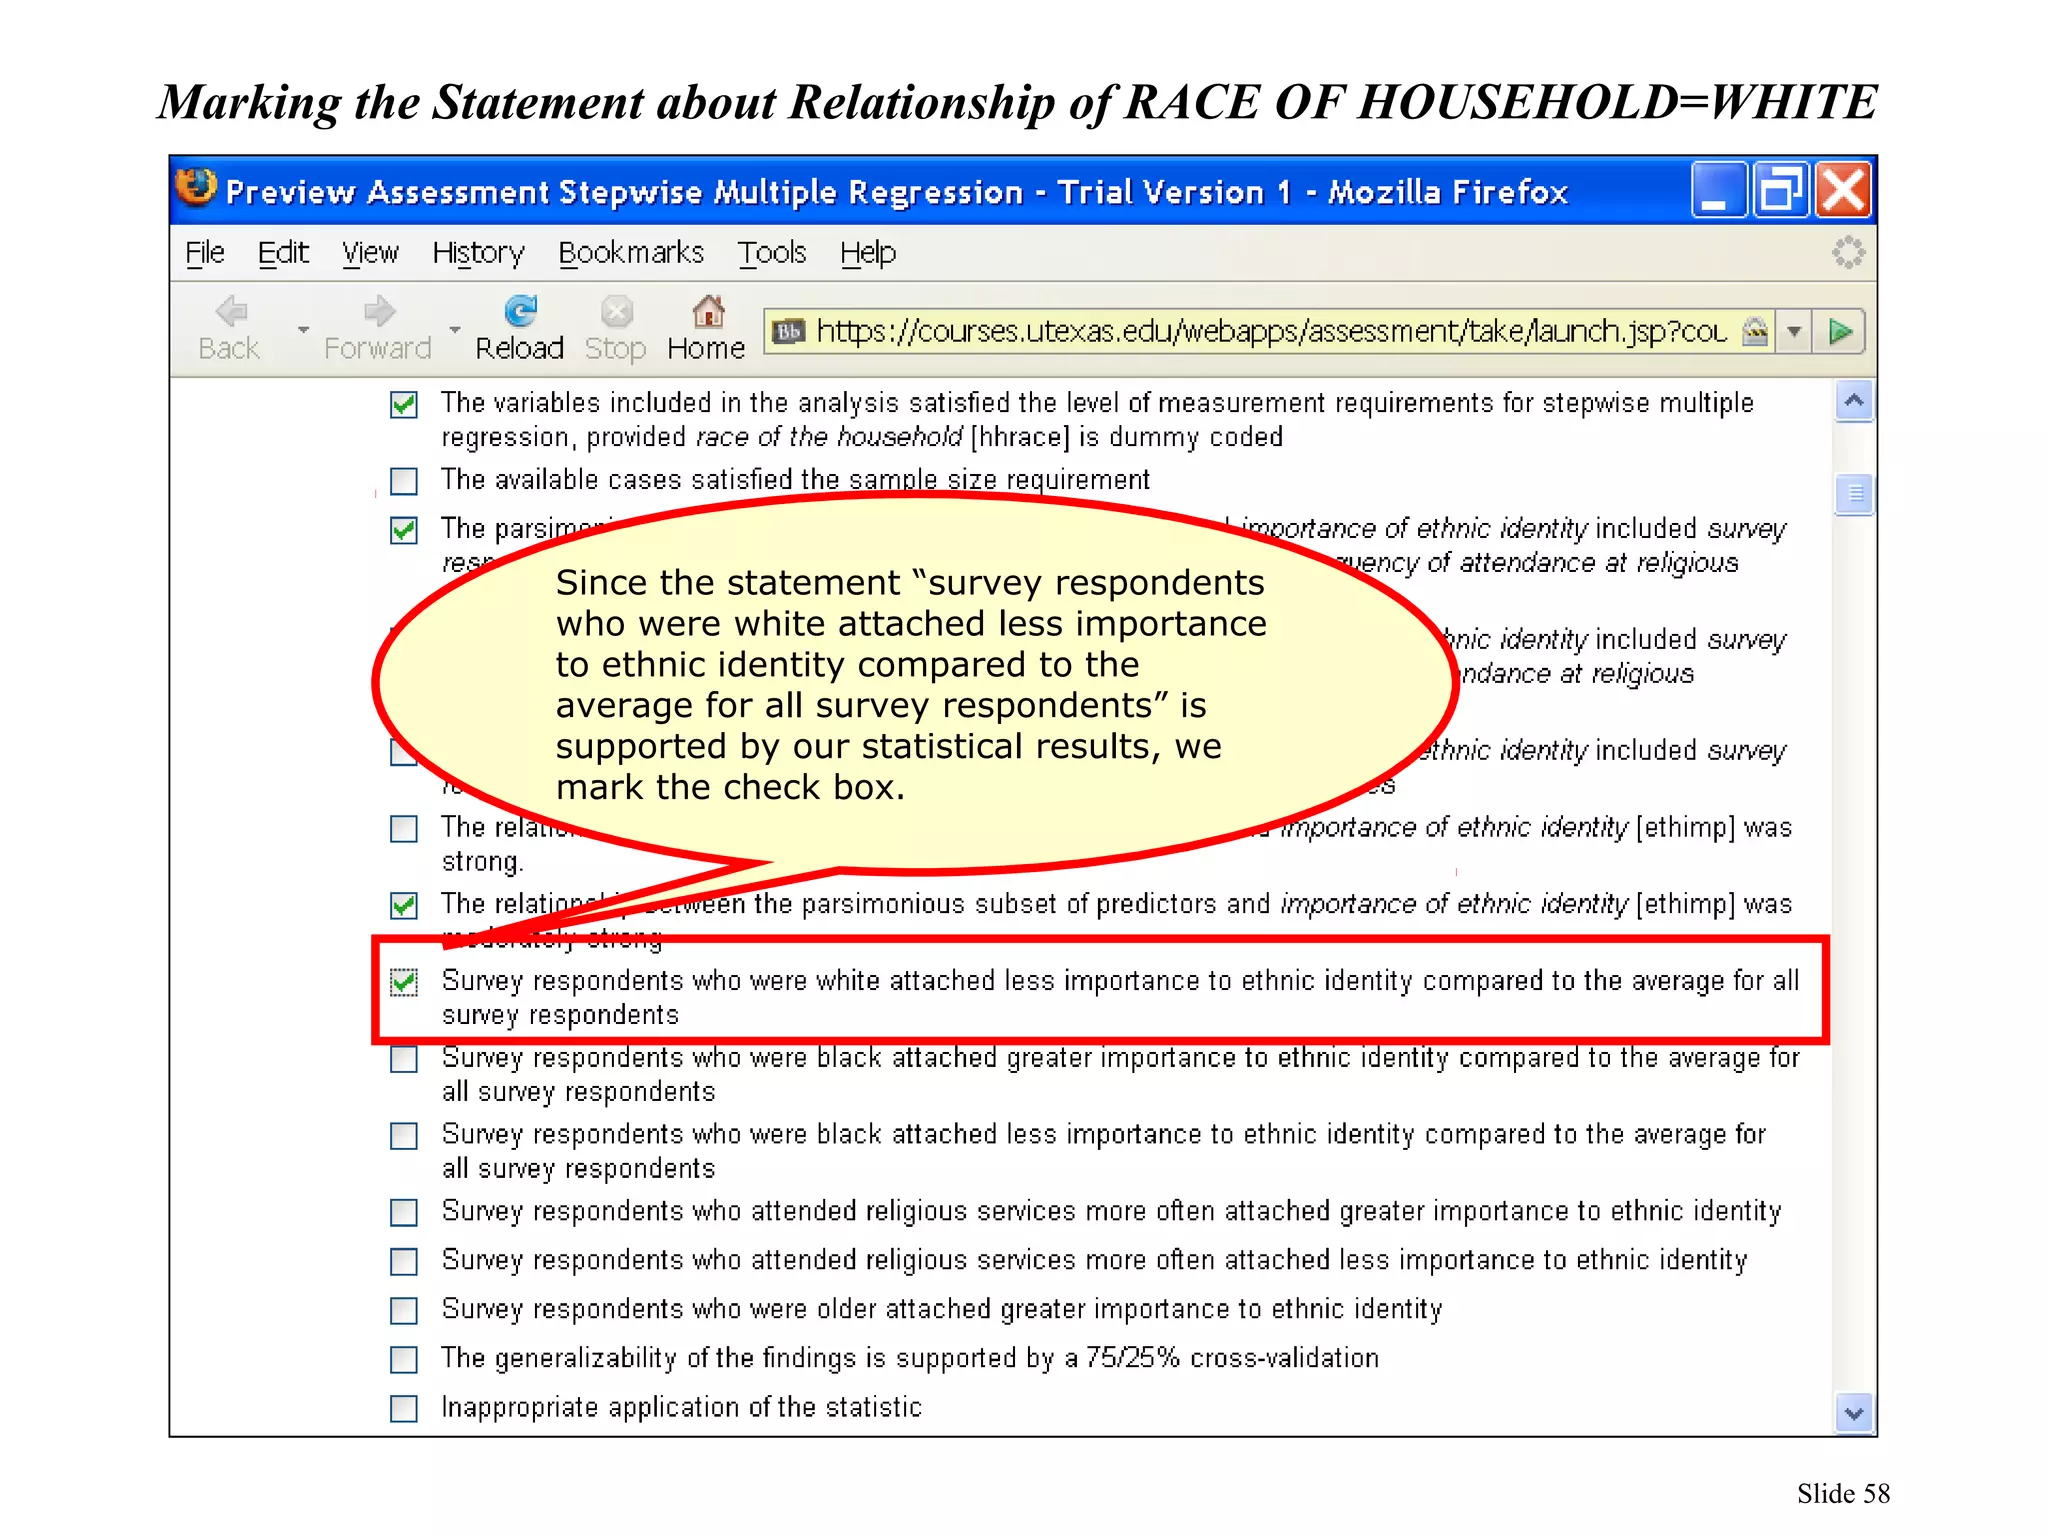Check black respondents less importance statement

point(404,1136)
